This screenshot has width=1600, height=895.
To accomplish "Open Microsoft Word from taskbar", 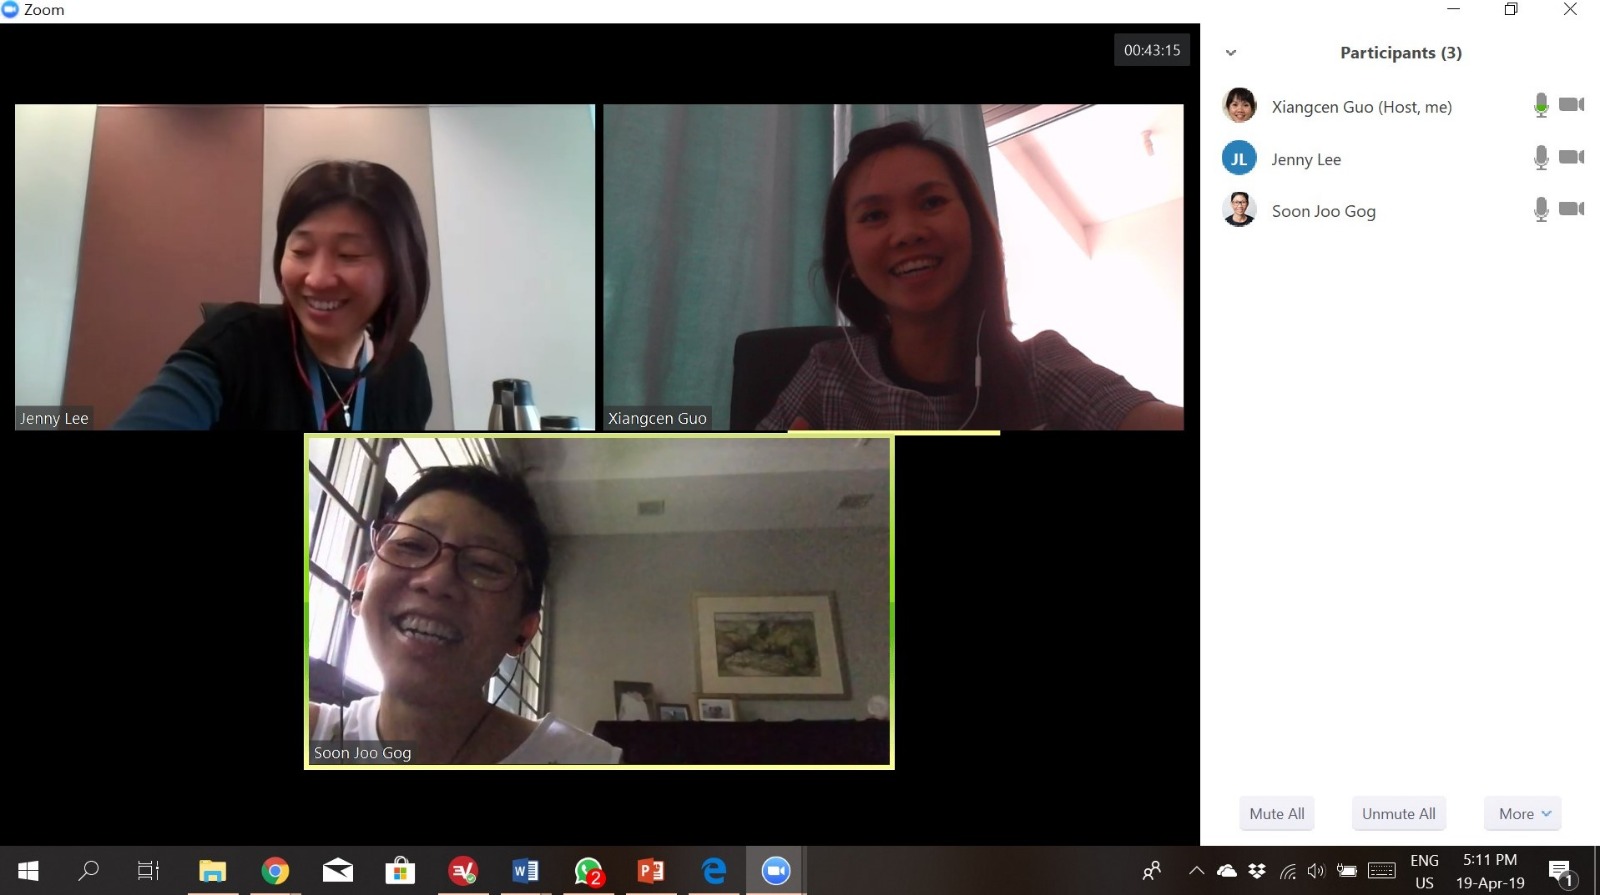I will 526,871.
